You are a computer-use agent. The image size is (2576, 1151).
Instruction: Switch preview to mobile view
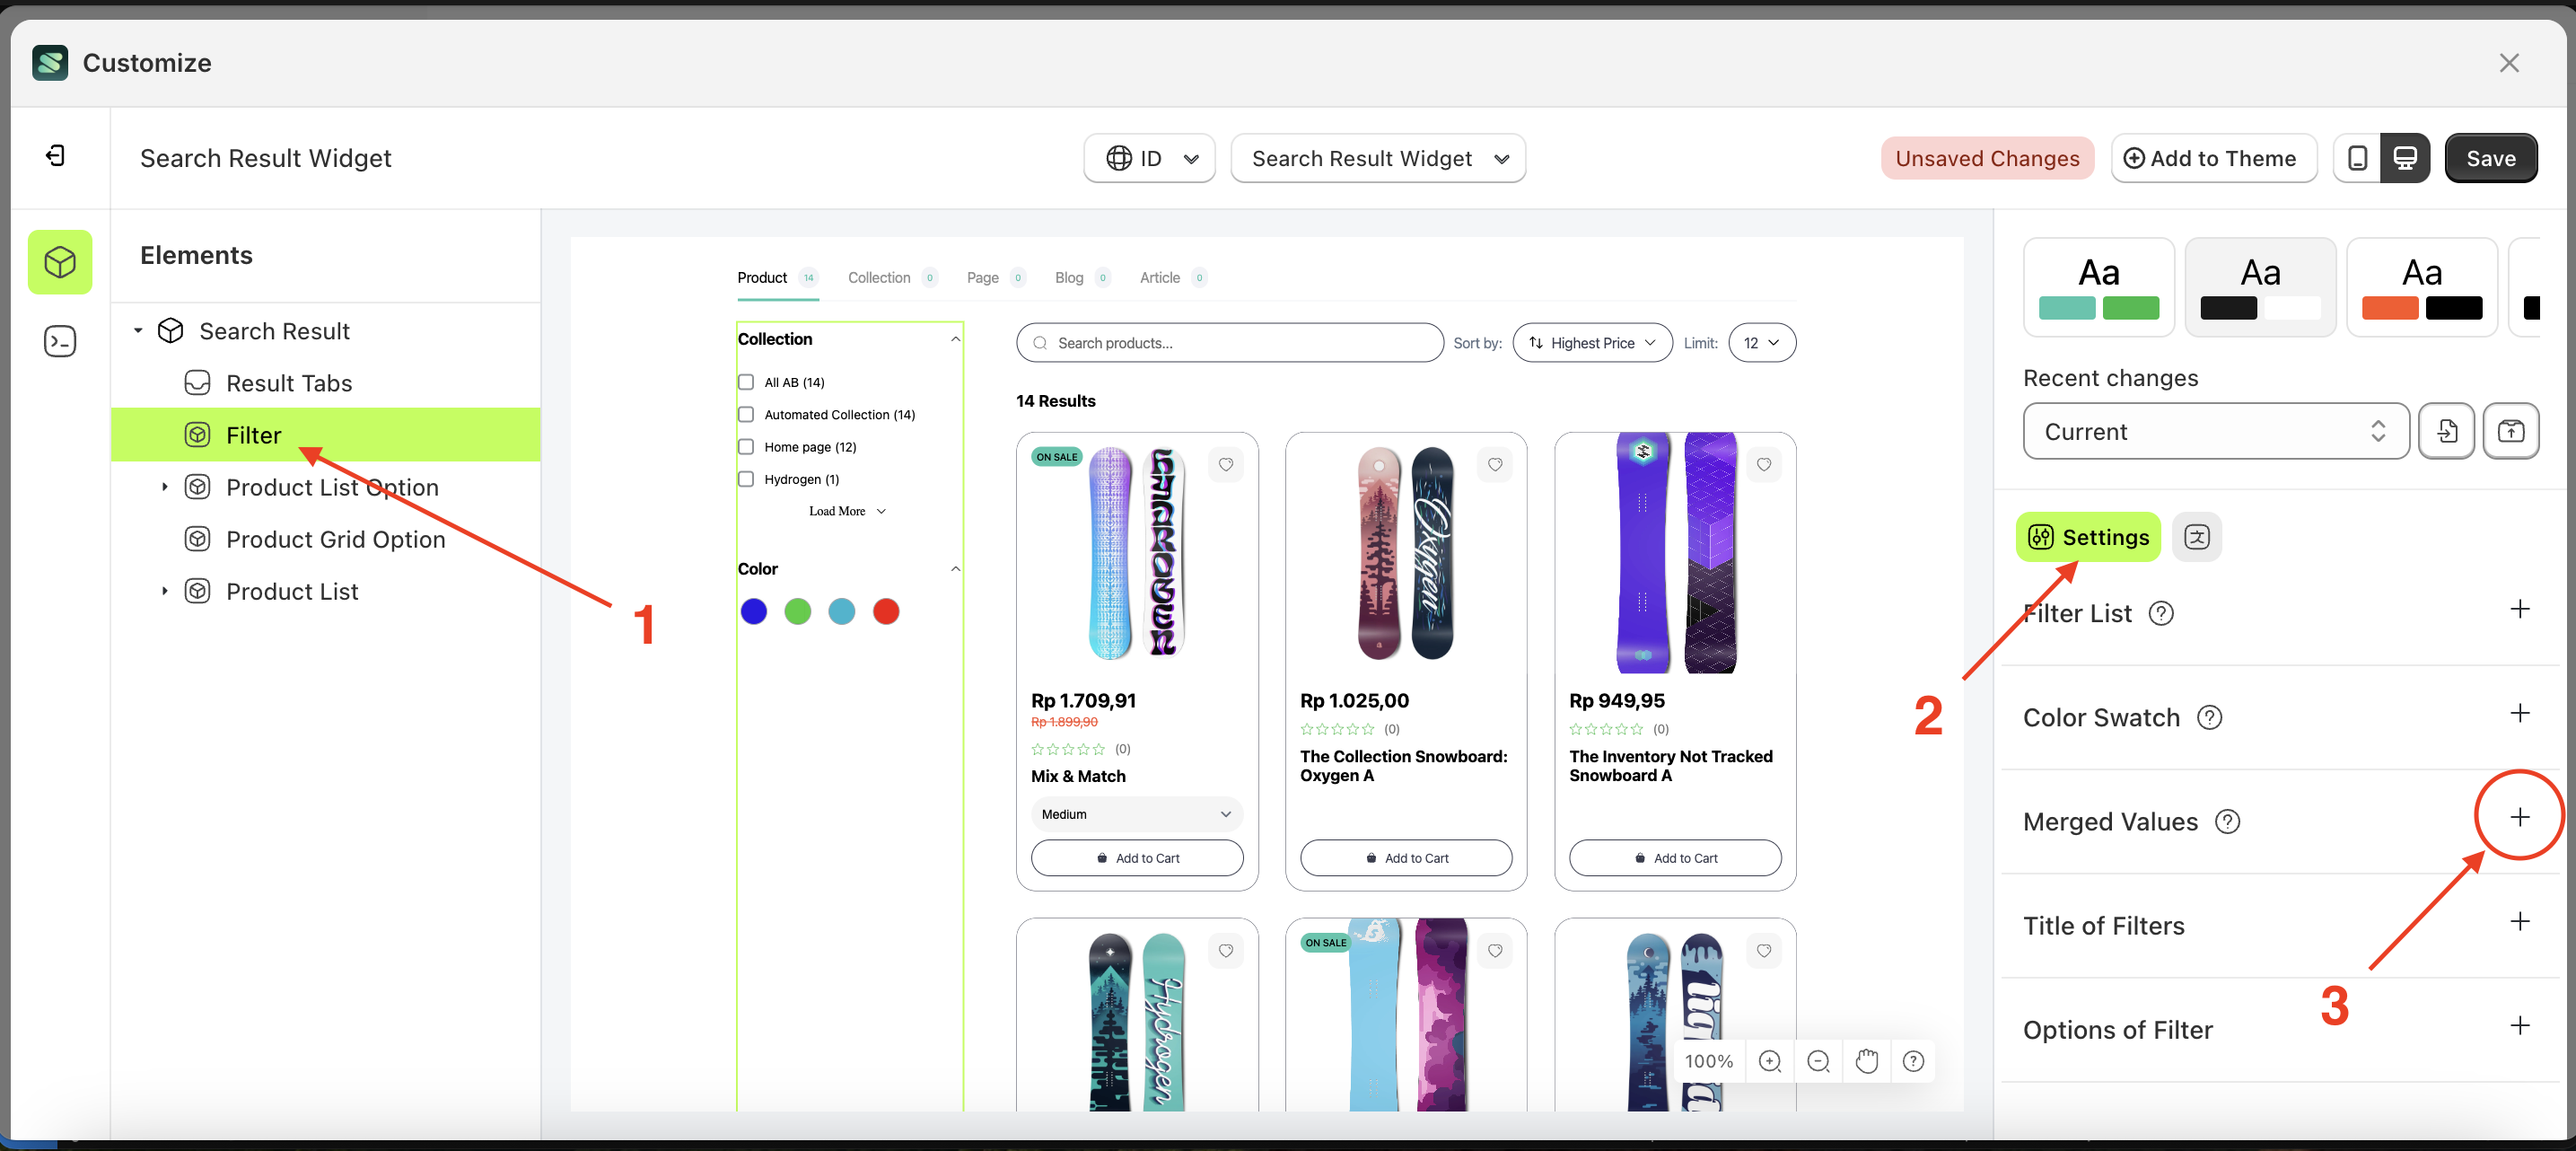pos(2359,157)
